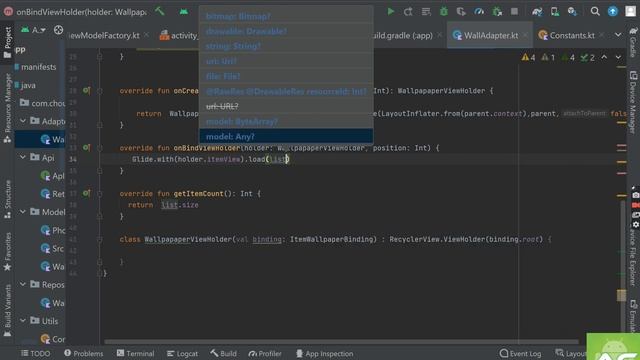Open the Favorites side panel

[x=7, y=251]
